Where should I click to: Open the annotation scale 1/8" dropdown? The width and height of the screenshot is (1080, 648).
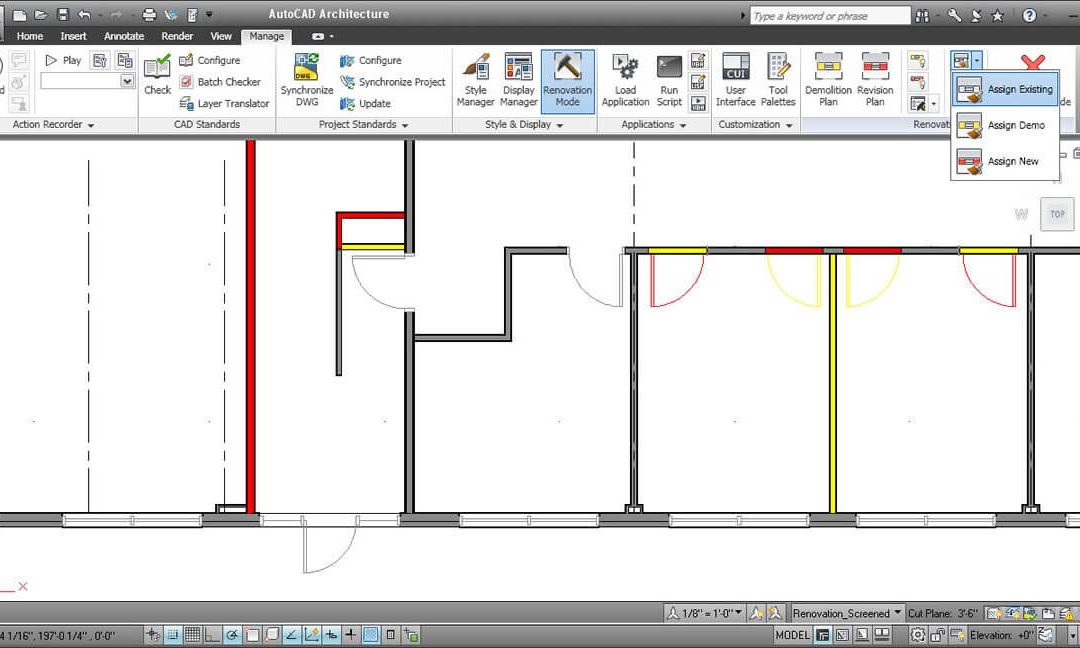coord(705,613)
